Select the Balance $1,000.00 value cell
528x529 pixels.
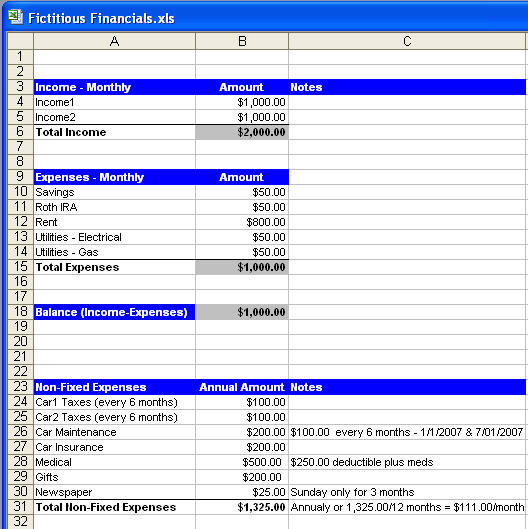(242, 312)
